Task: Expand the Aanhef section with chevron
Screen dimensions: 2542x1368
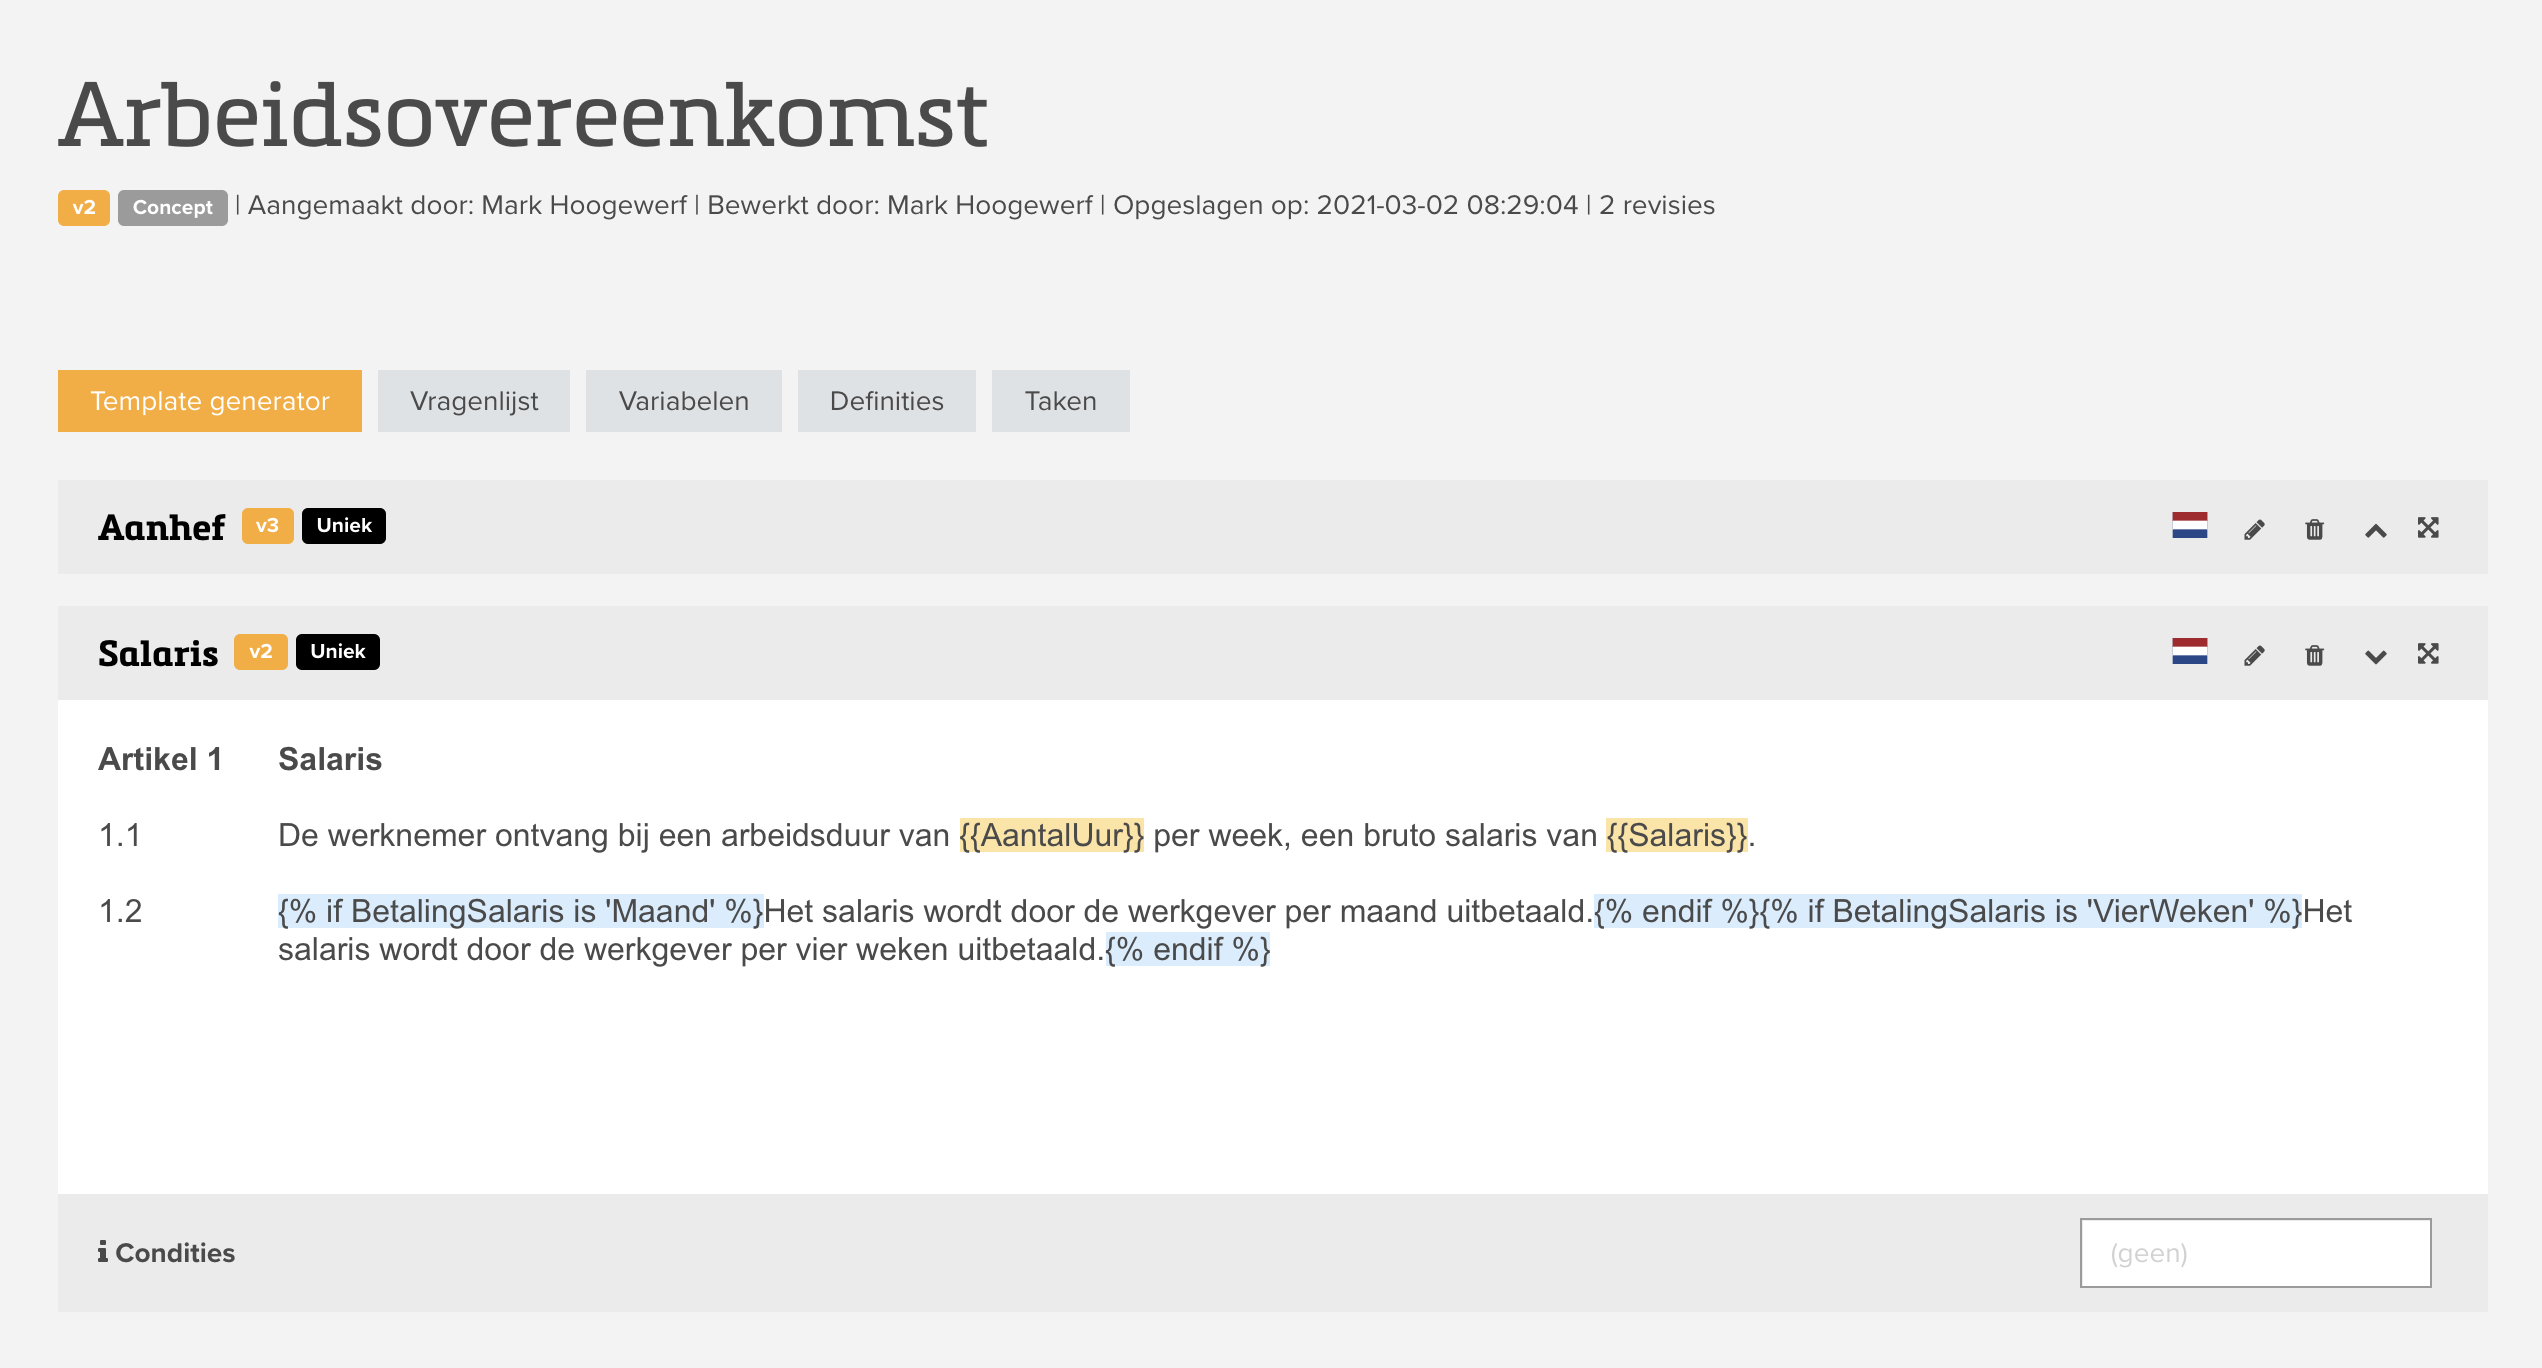Action: [x=2375, y=530]
